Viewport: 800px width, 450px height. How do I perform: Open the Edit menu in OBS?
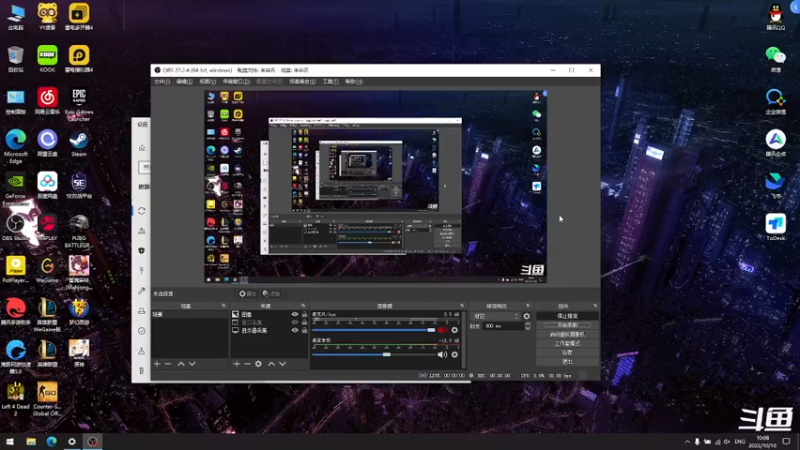184,82
